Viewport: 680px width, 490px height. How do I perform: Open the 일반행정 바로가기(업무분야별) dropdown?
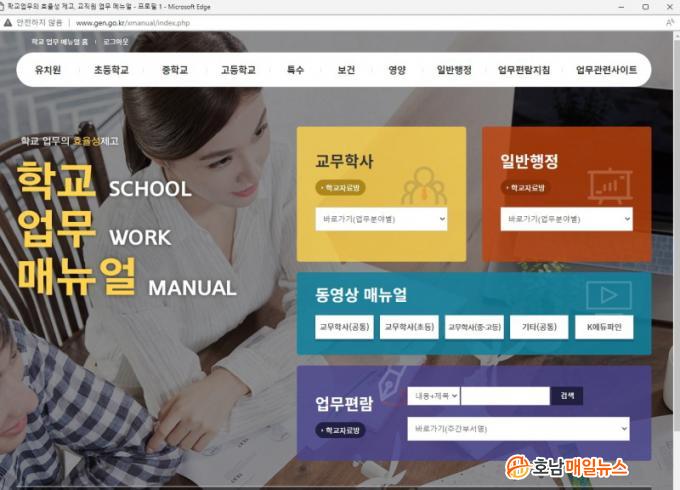coord(566,219)
